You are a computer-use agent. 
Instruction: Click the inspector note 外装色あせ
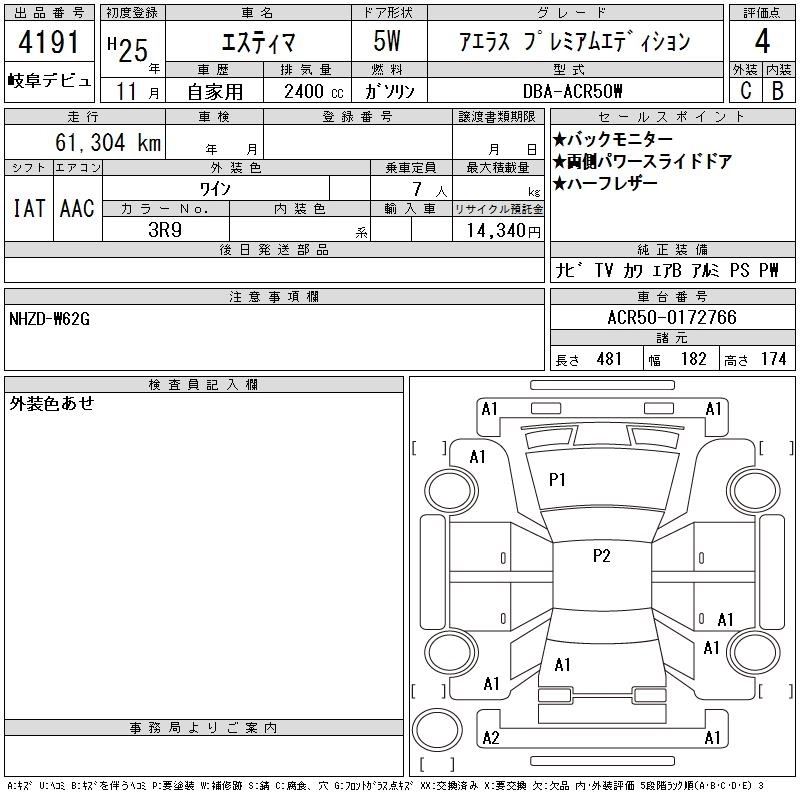tap(52, 403)
